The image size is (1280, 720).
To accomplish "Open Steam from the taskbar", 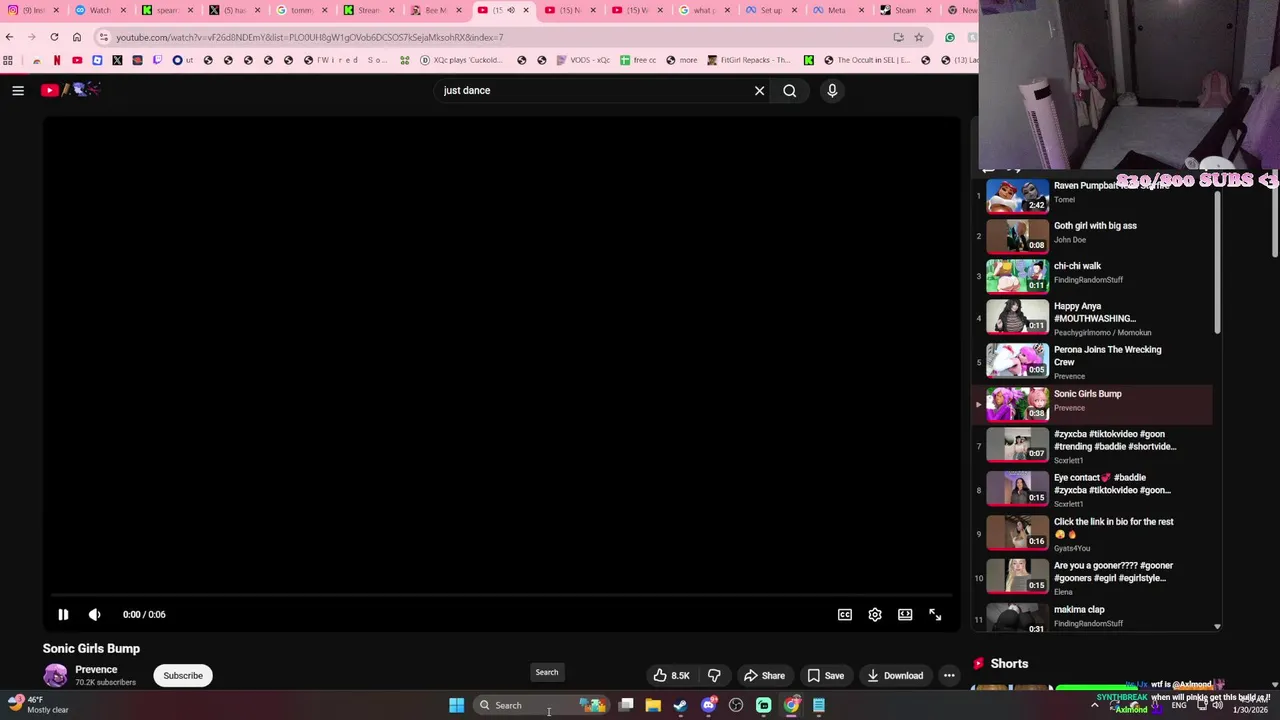I will pyautogui.click(x=681, y=705).
